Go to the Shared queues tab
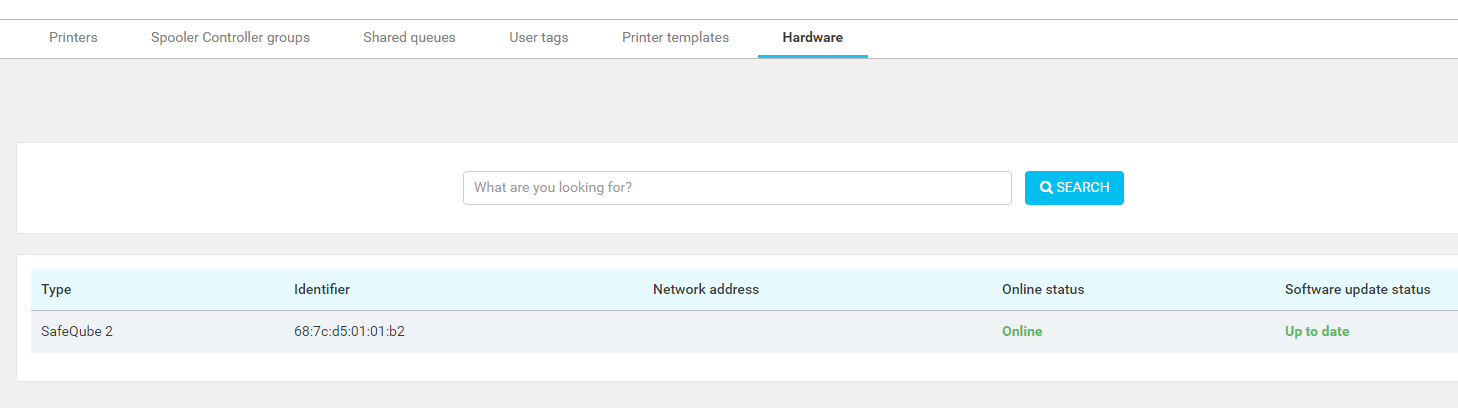 pyautogui.click(x=409, y=38)
